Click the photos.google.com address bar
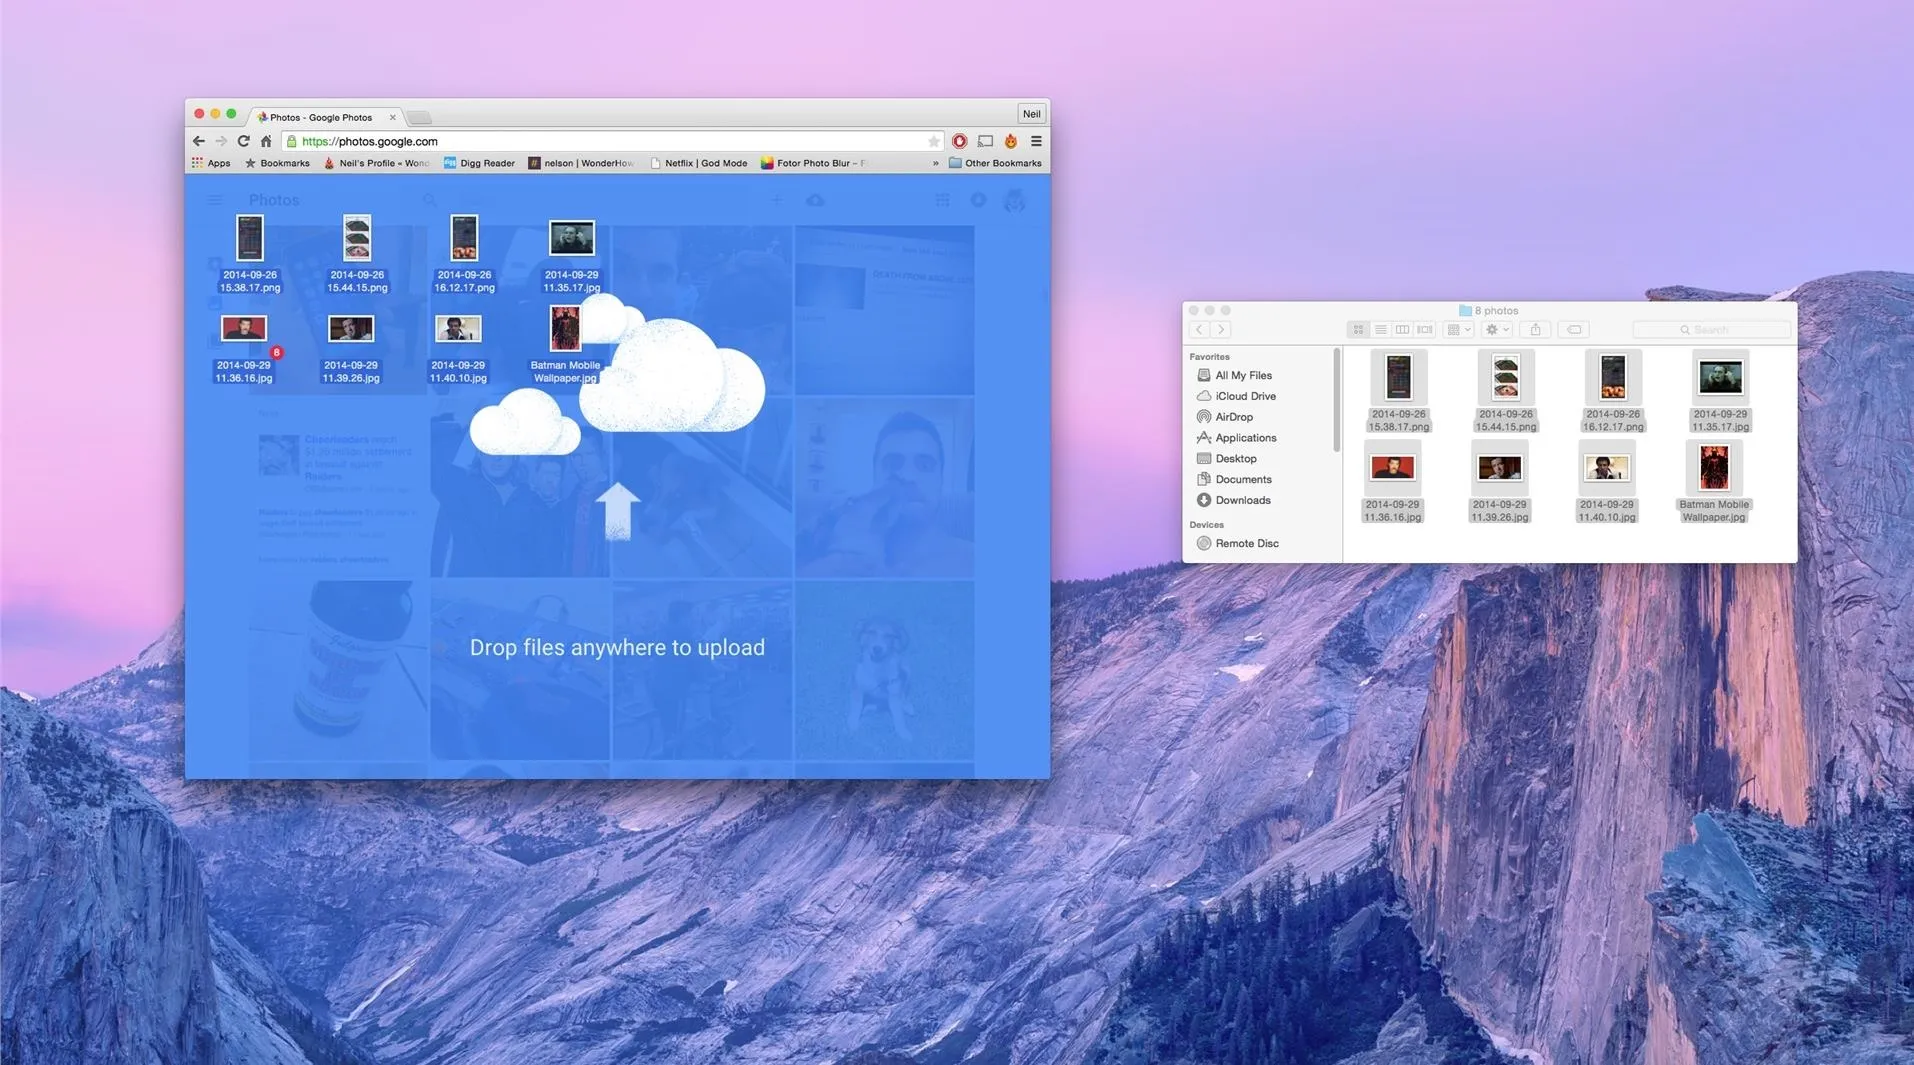The height and width of the screenshot is (1065, 1914). point(610,141)
